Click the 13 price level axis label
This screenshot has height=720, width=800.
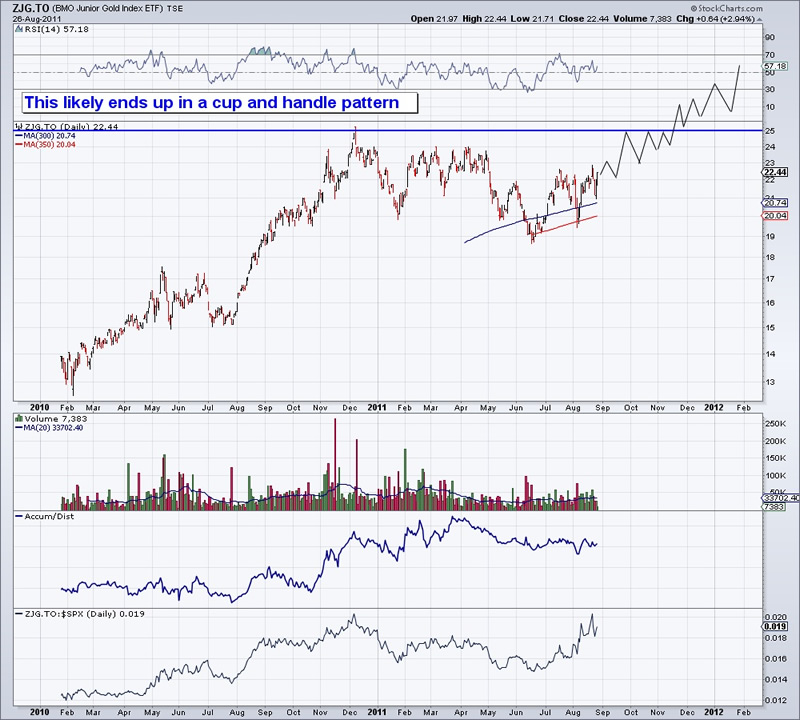click(x=769, y=382)
